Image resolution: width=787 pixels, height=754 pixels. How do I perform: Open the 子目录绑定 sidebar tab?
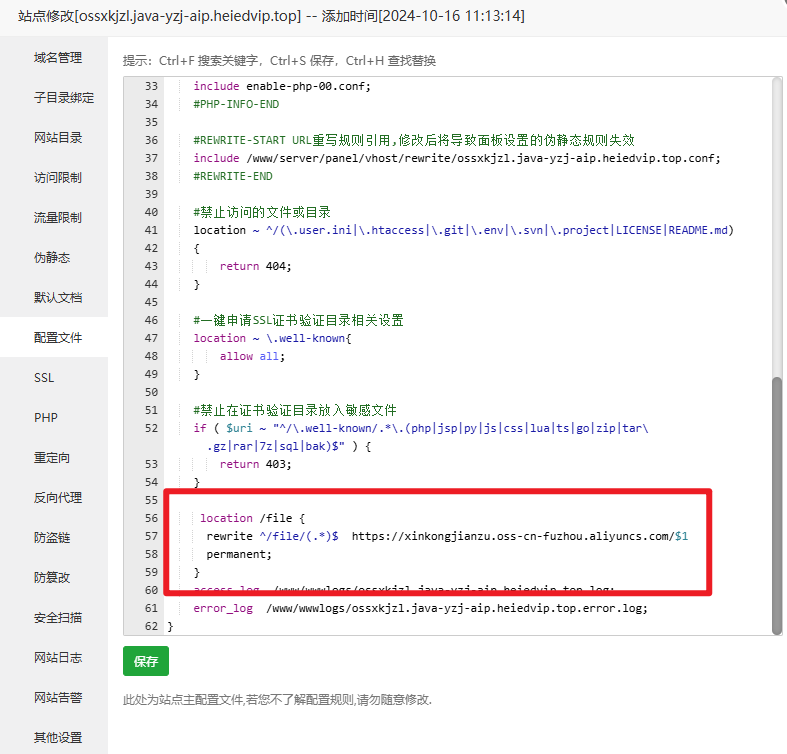click(64, 97)
